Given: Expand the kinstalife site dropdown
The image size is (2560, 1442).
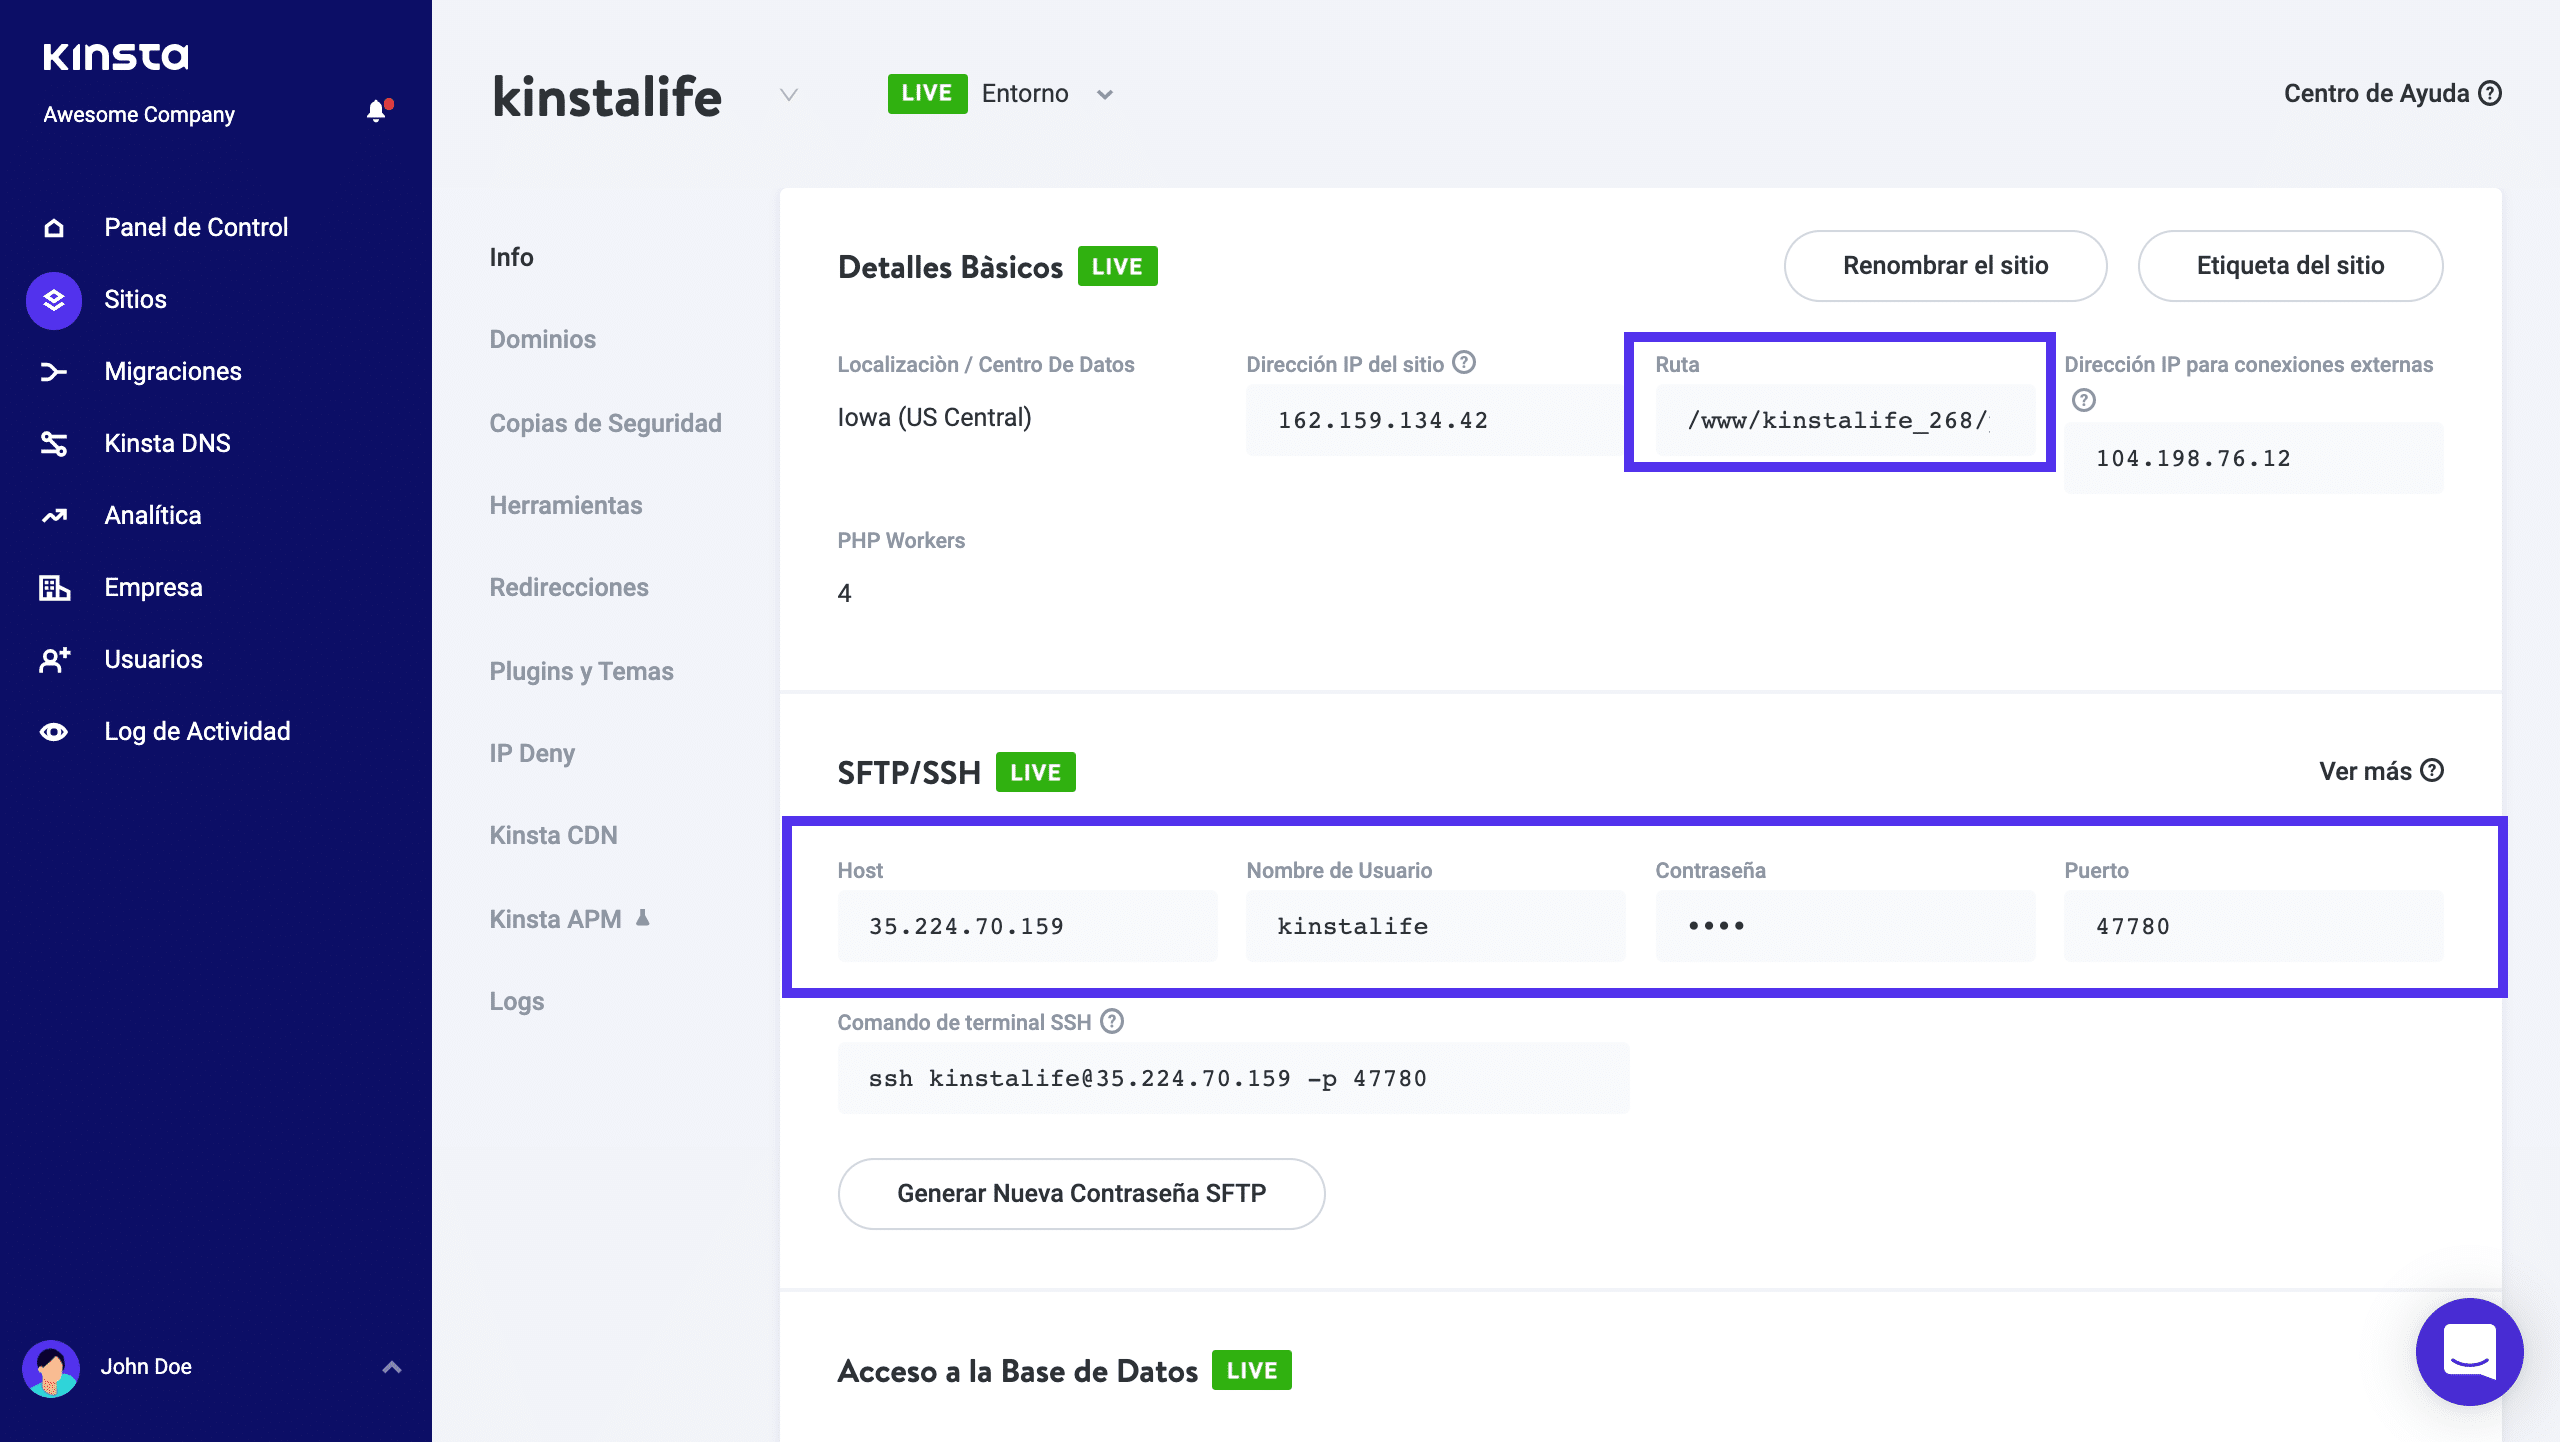Looking at the screenshot, I should pyautogui.click(x=789, y=95).
